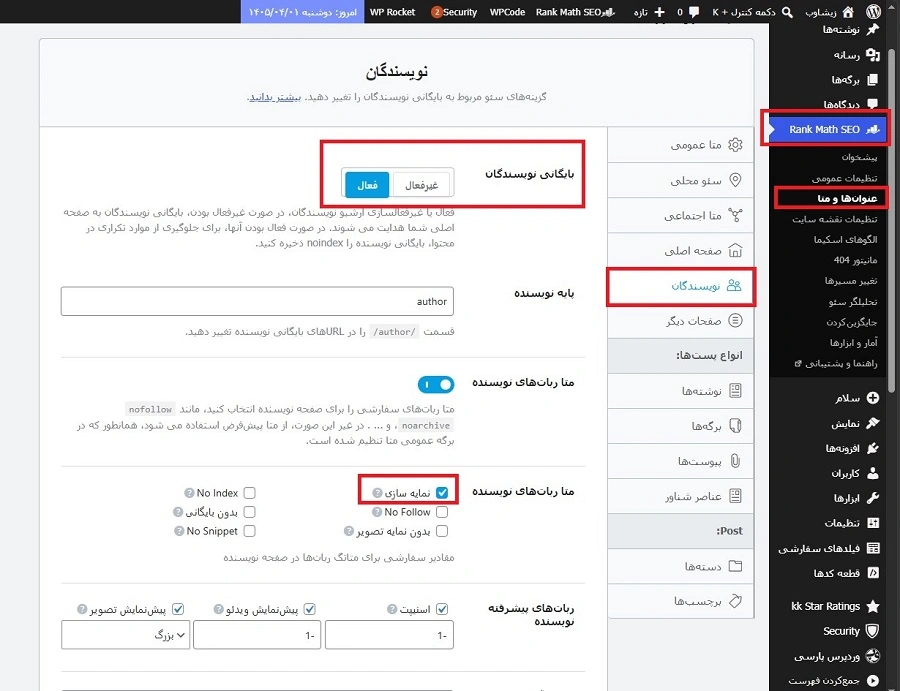Set author archives to فعال

(367, 185)
